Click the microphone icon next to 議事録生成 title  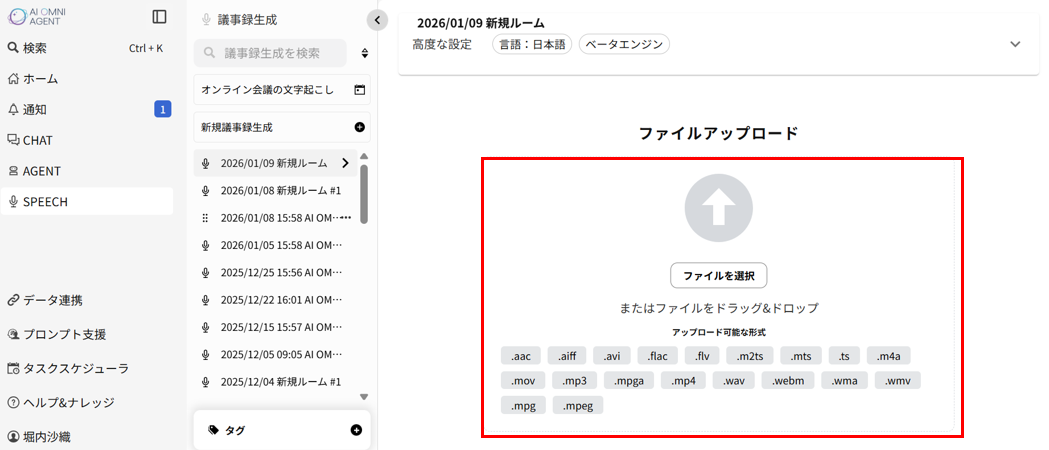click(206, 20)
